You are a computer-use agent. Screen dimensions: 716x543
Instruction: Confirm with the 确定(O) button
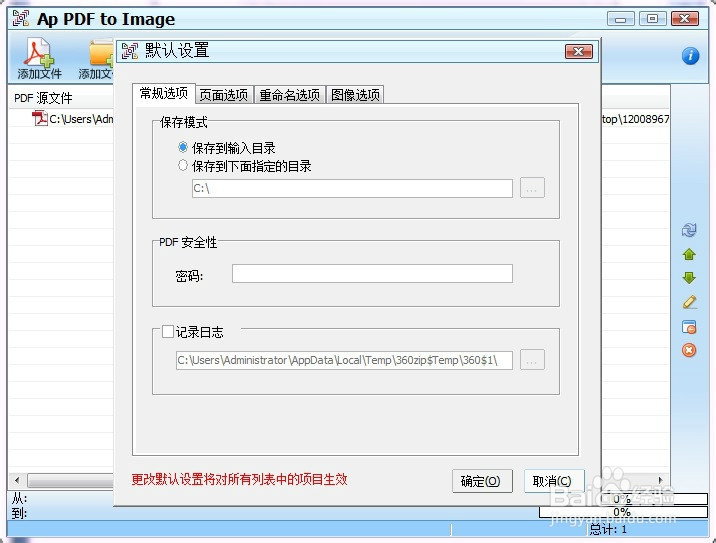pos(482,481)
